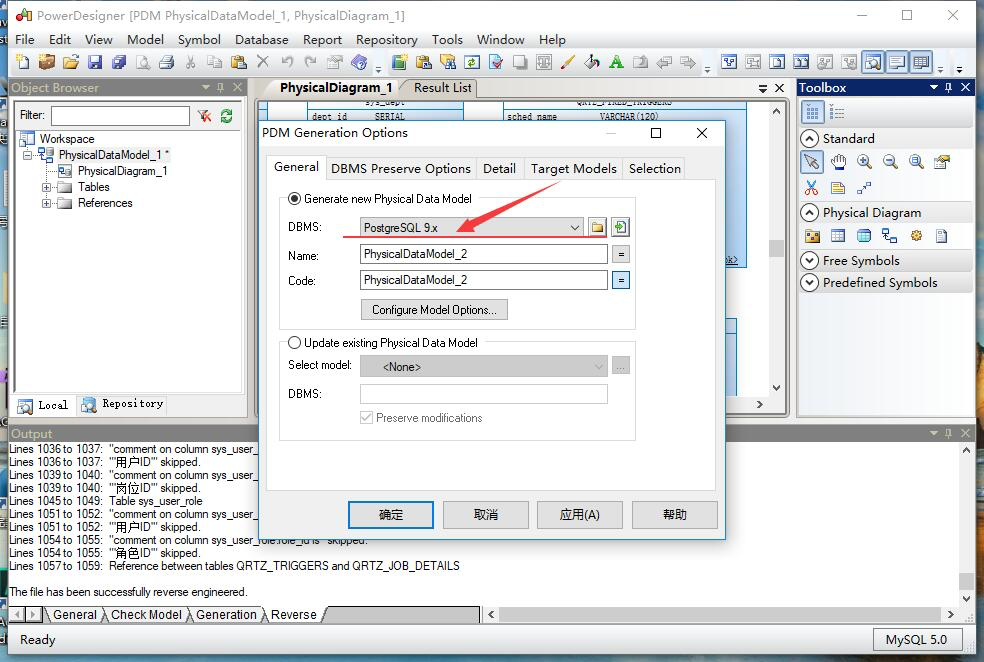Toggle the equals button next to Code
Screen dimensions: 984x662
[x=621, y=280]
